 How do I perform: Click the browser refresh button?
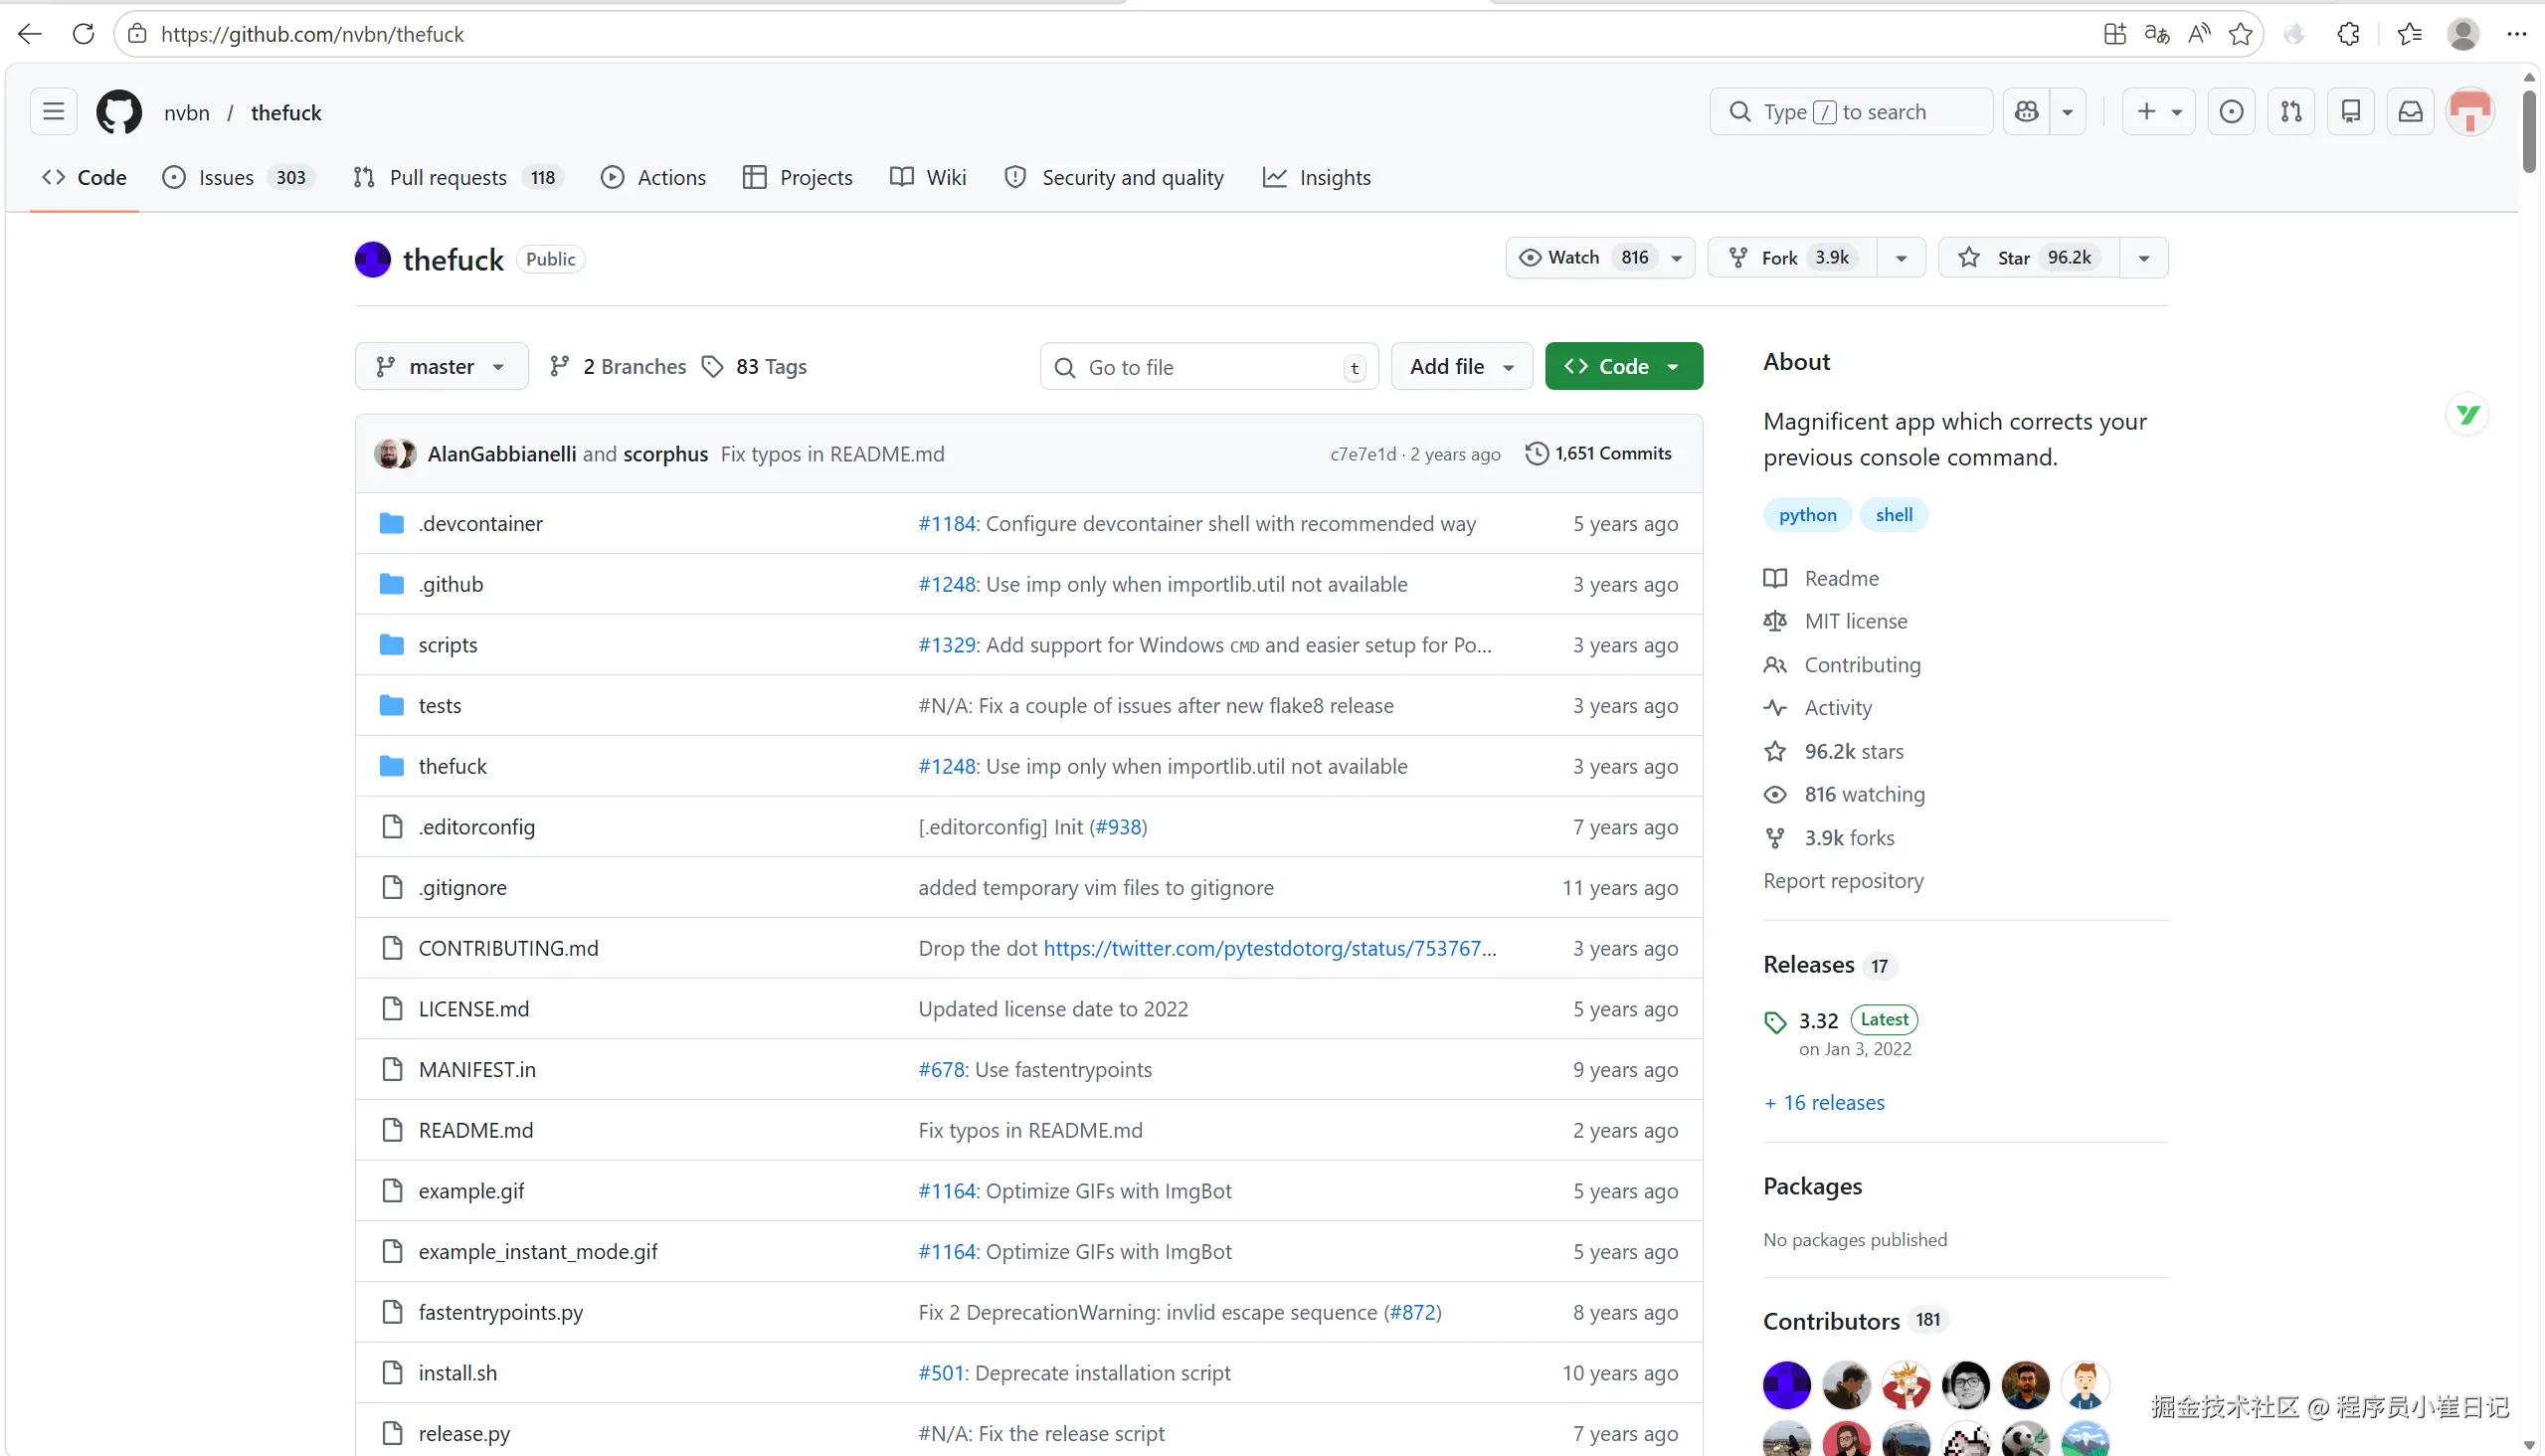point(84,34)
